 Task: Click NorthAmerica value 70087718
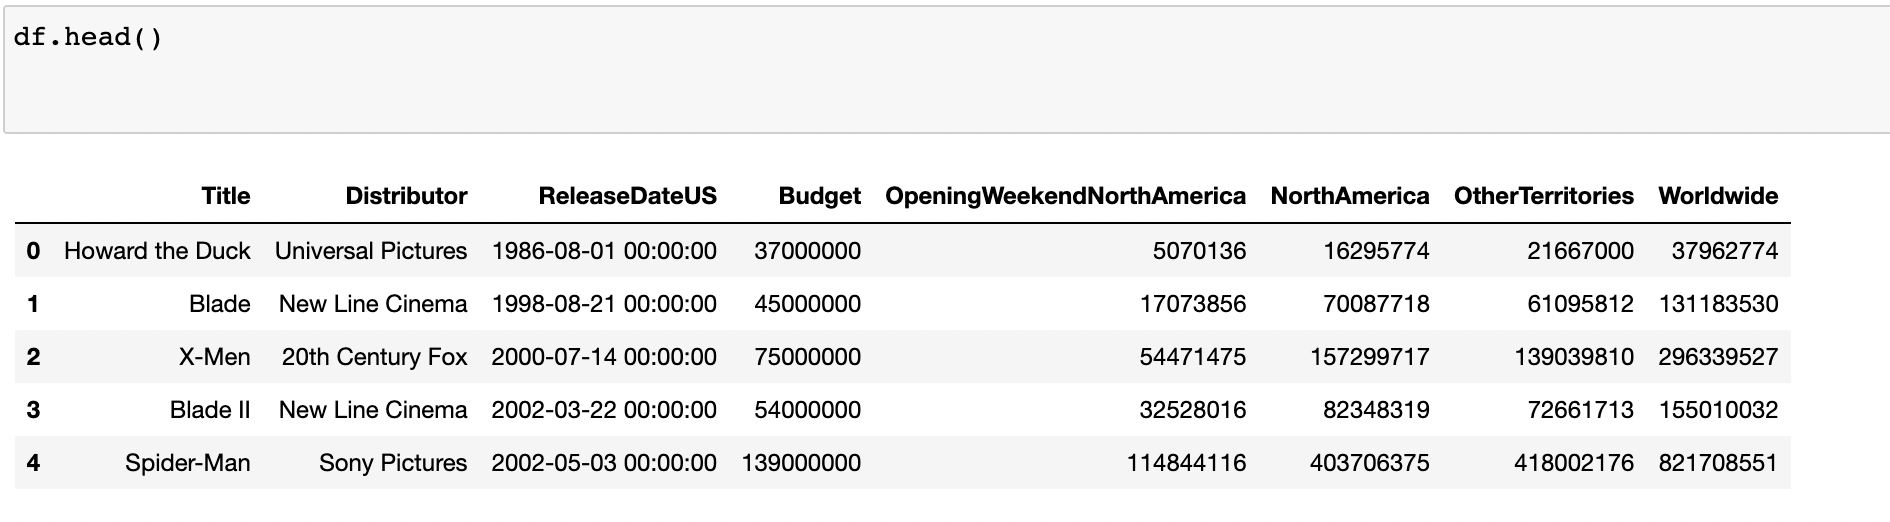tap(1377, 304)
